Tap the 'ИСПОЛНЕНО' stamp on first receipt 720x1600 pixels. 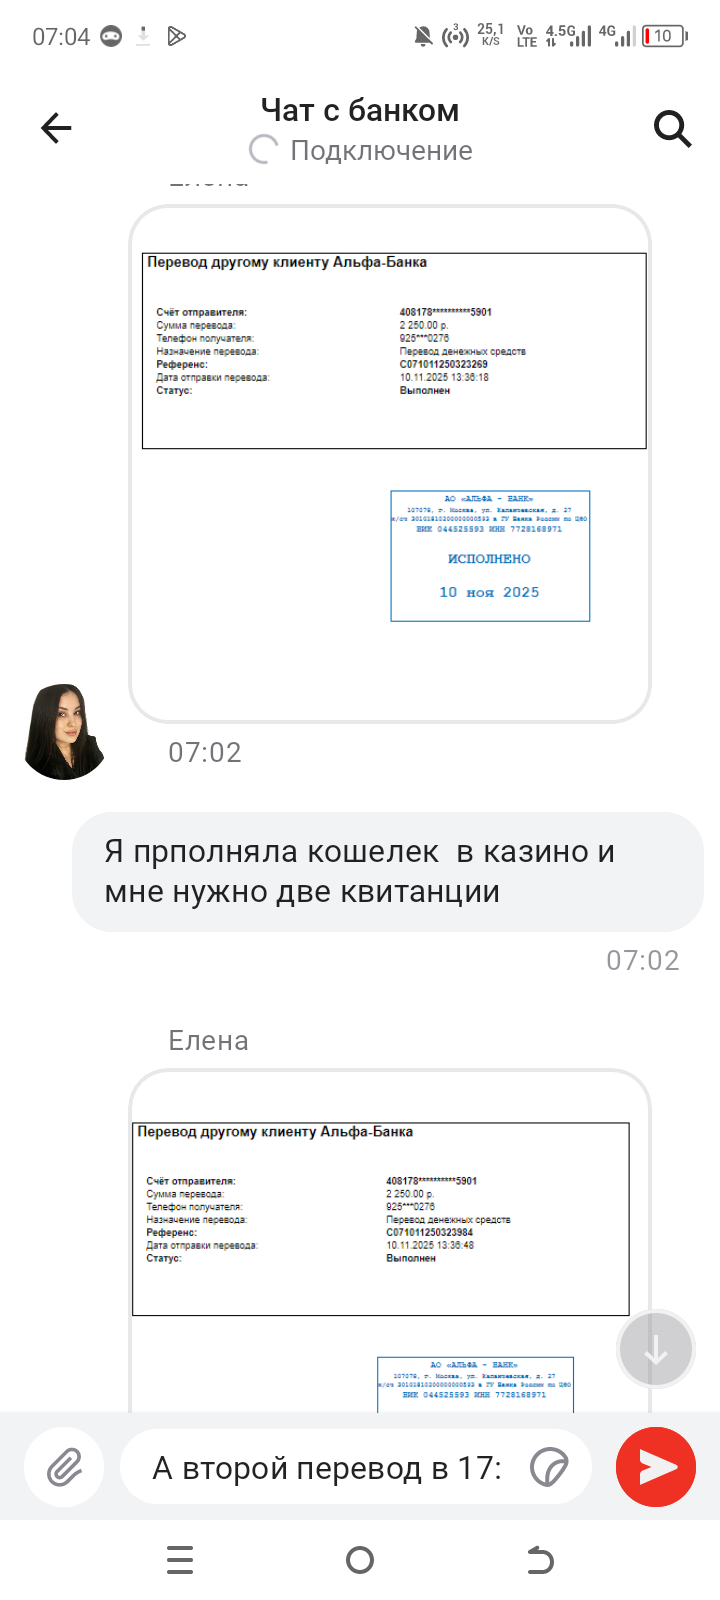[489, 559]
